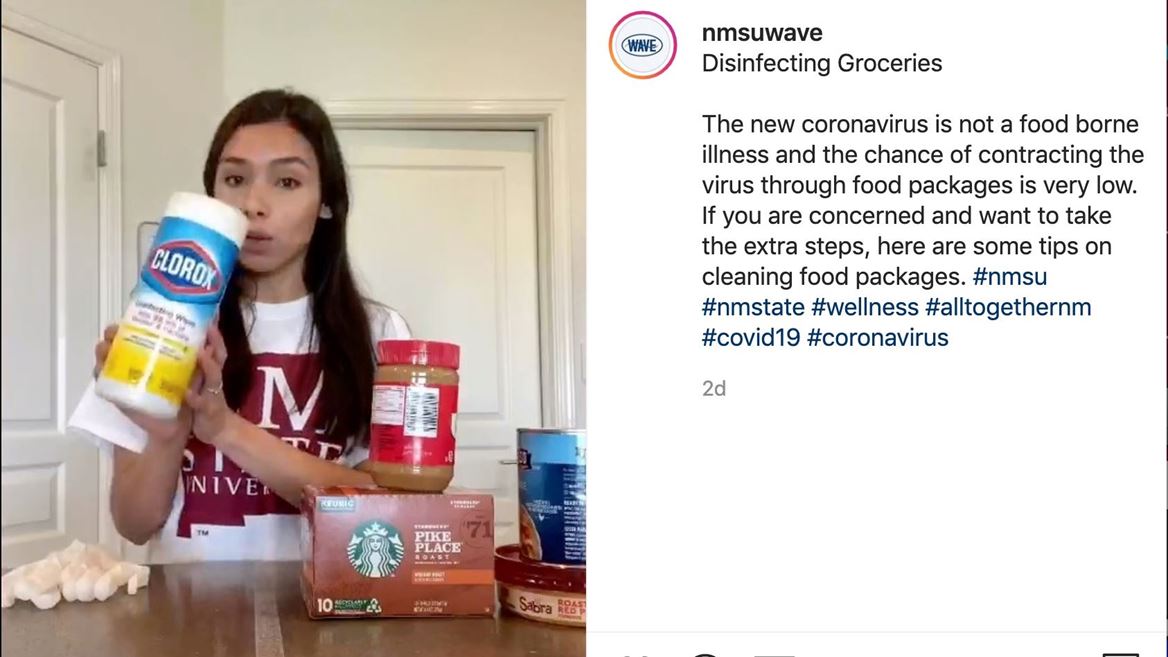
Task: Open the #wellness hashtag
Action: pyautogui.click(x=865, y=307)
